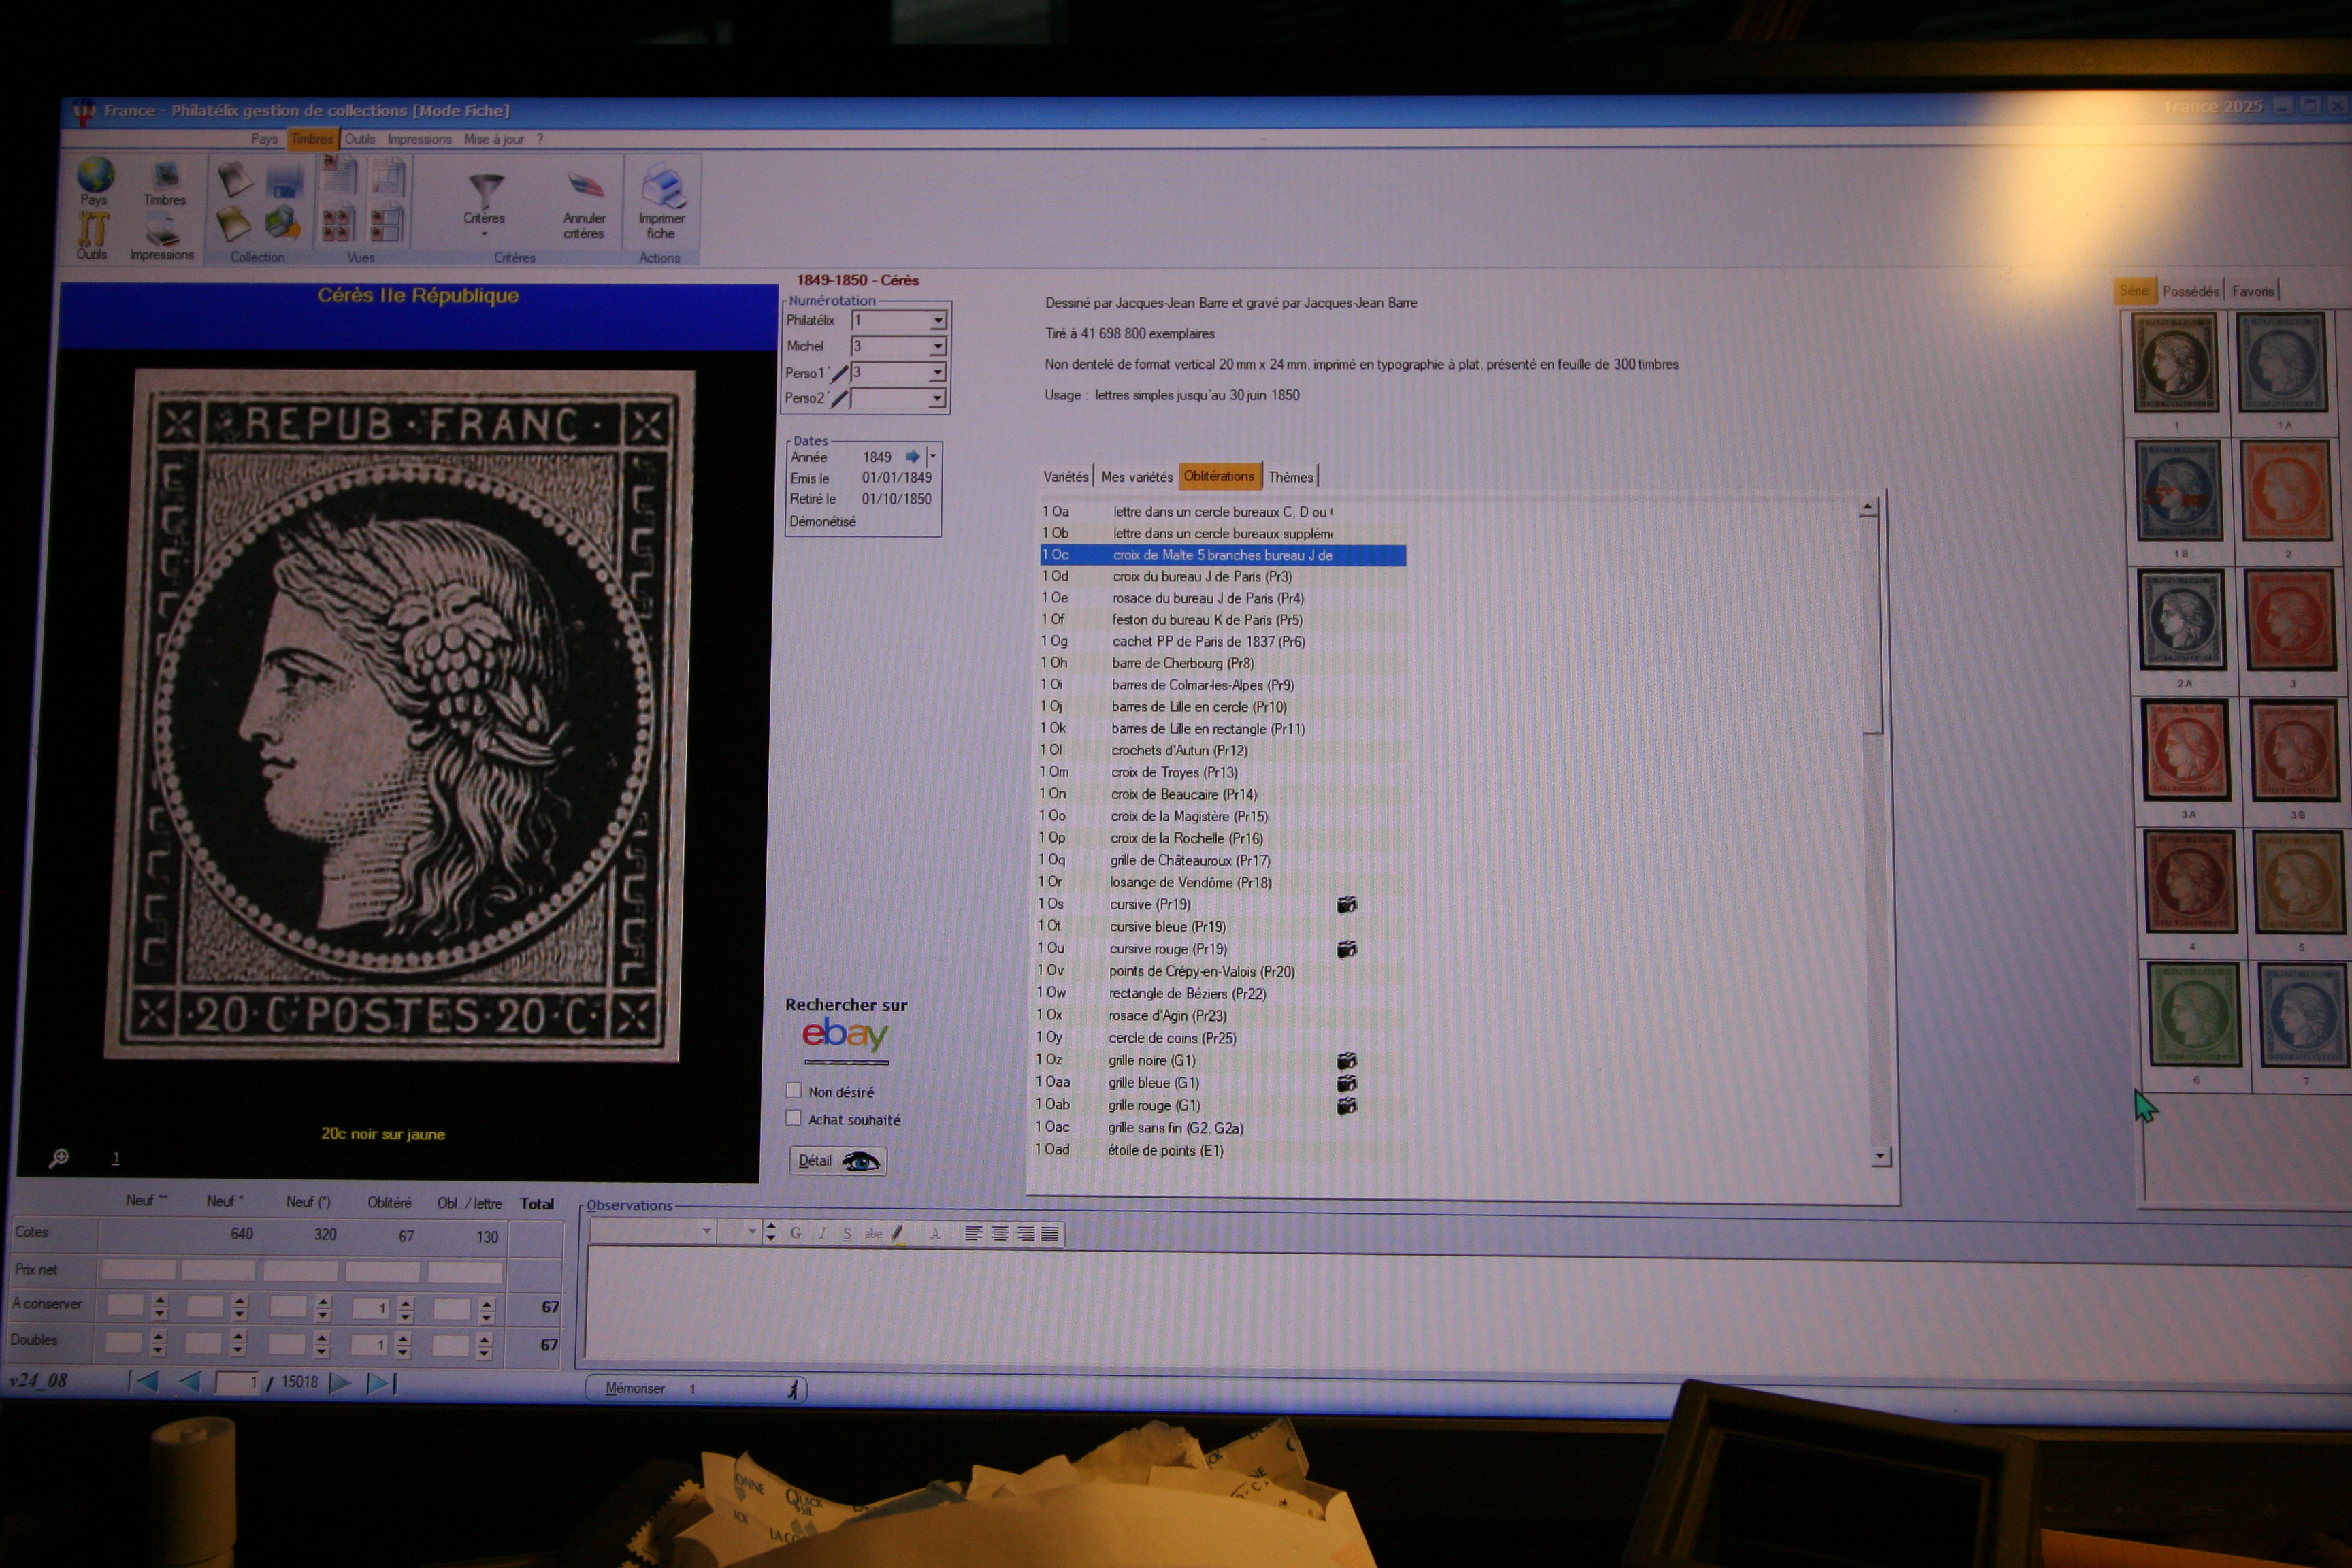Select the orange stamp 2 thumbnail
Viewport: 2352px width, 1568px height.
2285,490
